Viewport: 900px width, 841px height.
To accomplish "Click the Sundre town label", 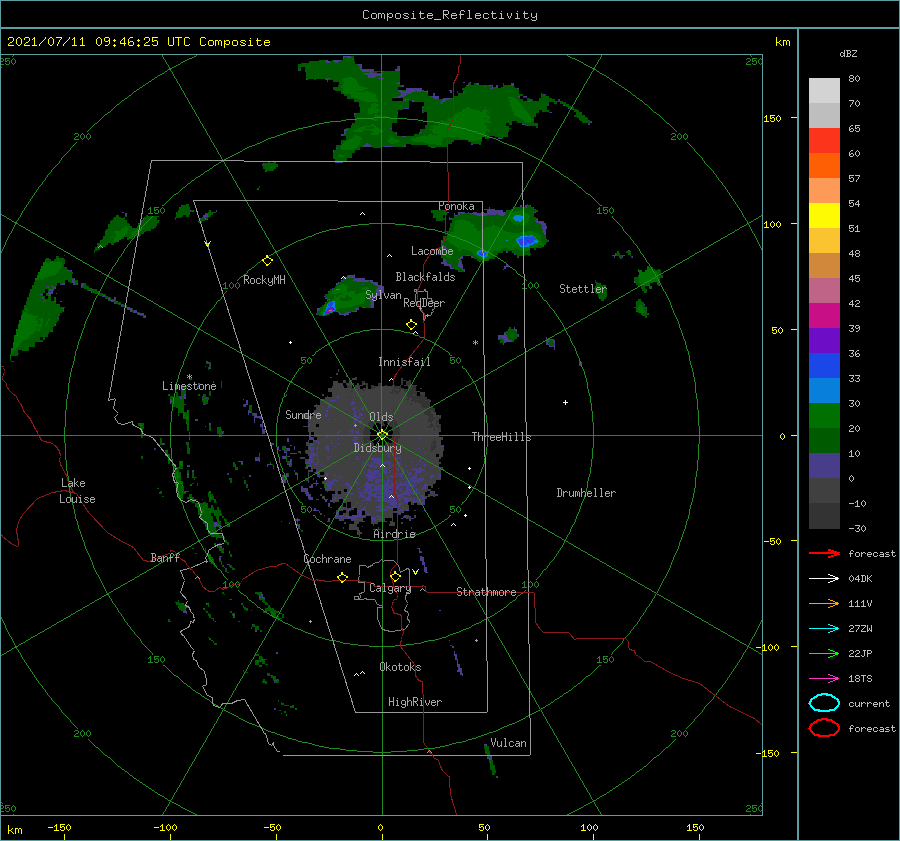I will [x=303, y=414].
